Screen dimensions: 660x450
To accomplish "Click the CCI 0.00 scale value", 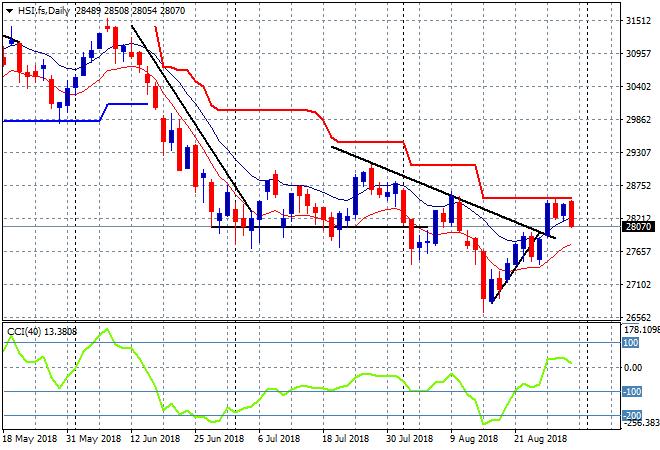I will pyautogui.click(x=633, y=367).
